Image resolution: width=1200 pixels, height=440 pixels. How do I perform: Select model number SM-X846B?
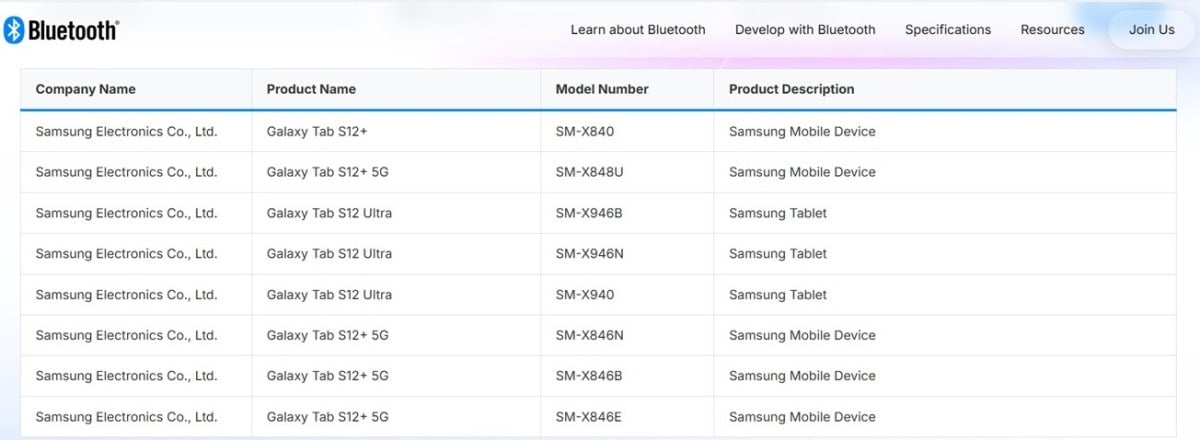click(x=589, y=376)
